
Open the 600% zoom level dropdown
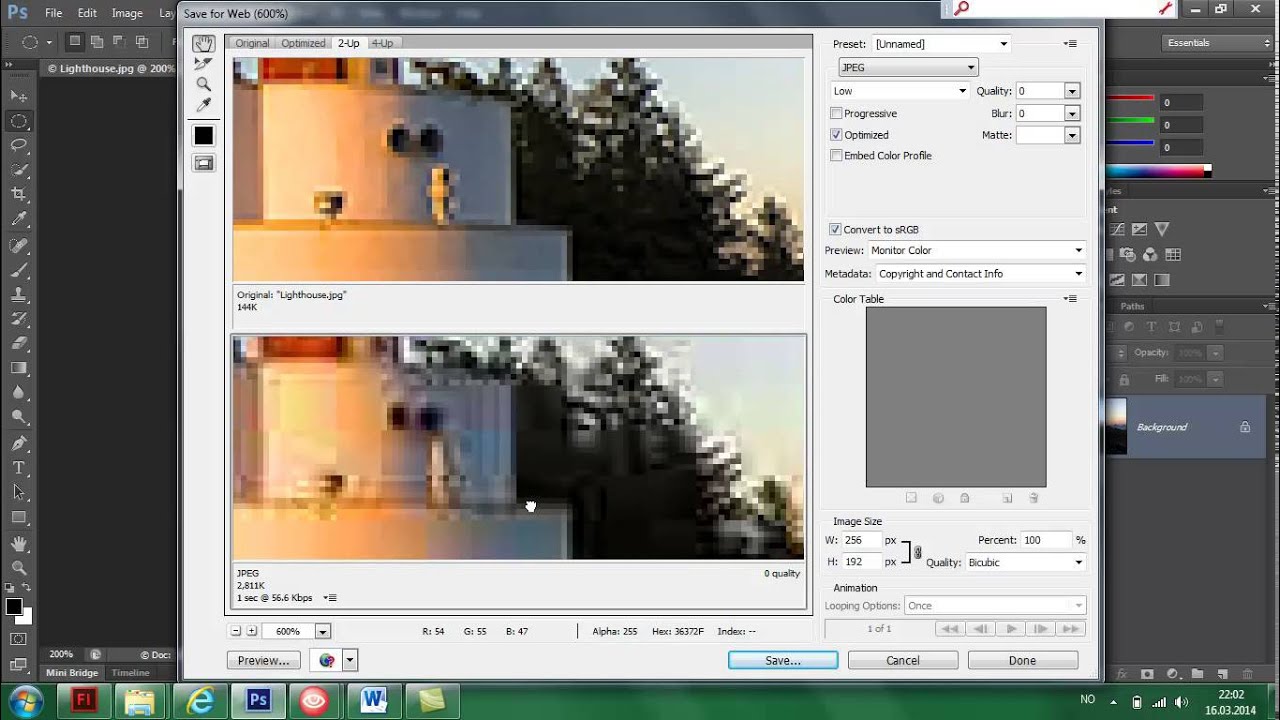coord(323,632)
